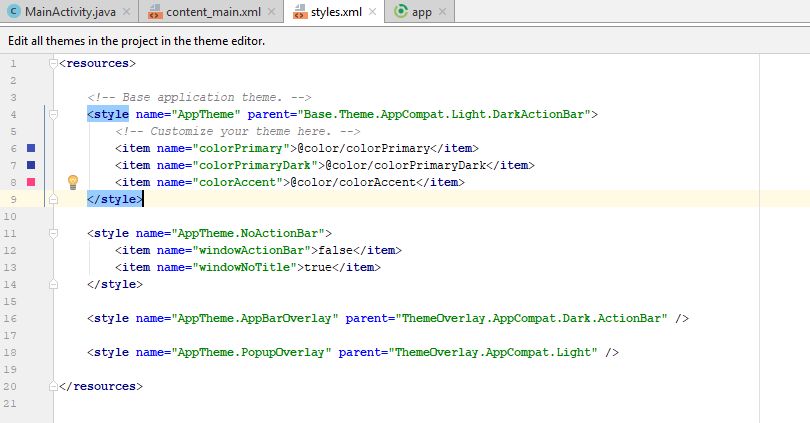Click the highlighted style opening tag
The image size is (810, 423).
point(108,114)
